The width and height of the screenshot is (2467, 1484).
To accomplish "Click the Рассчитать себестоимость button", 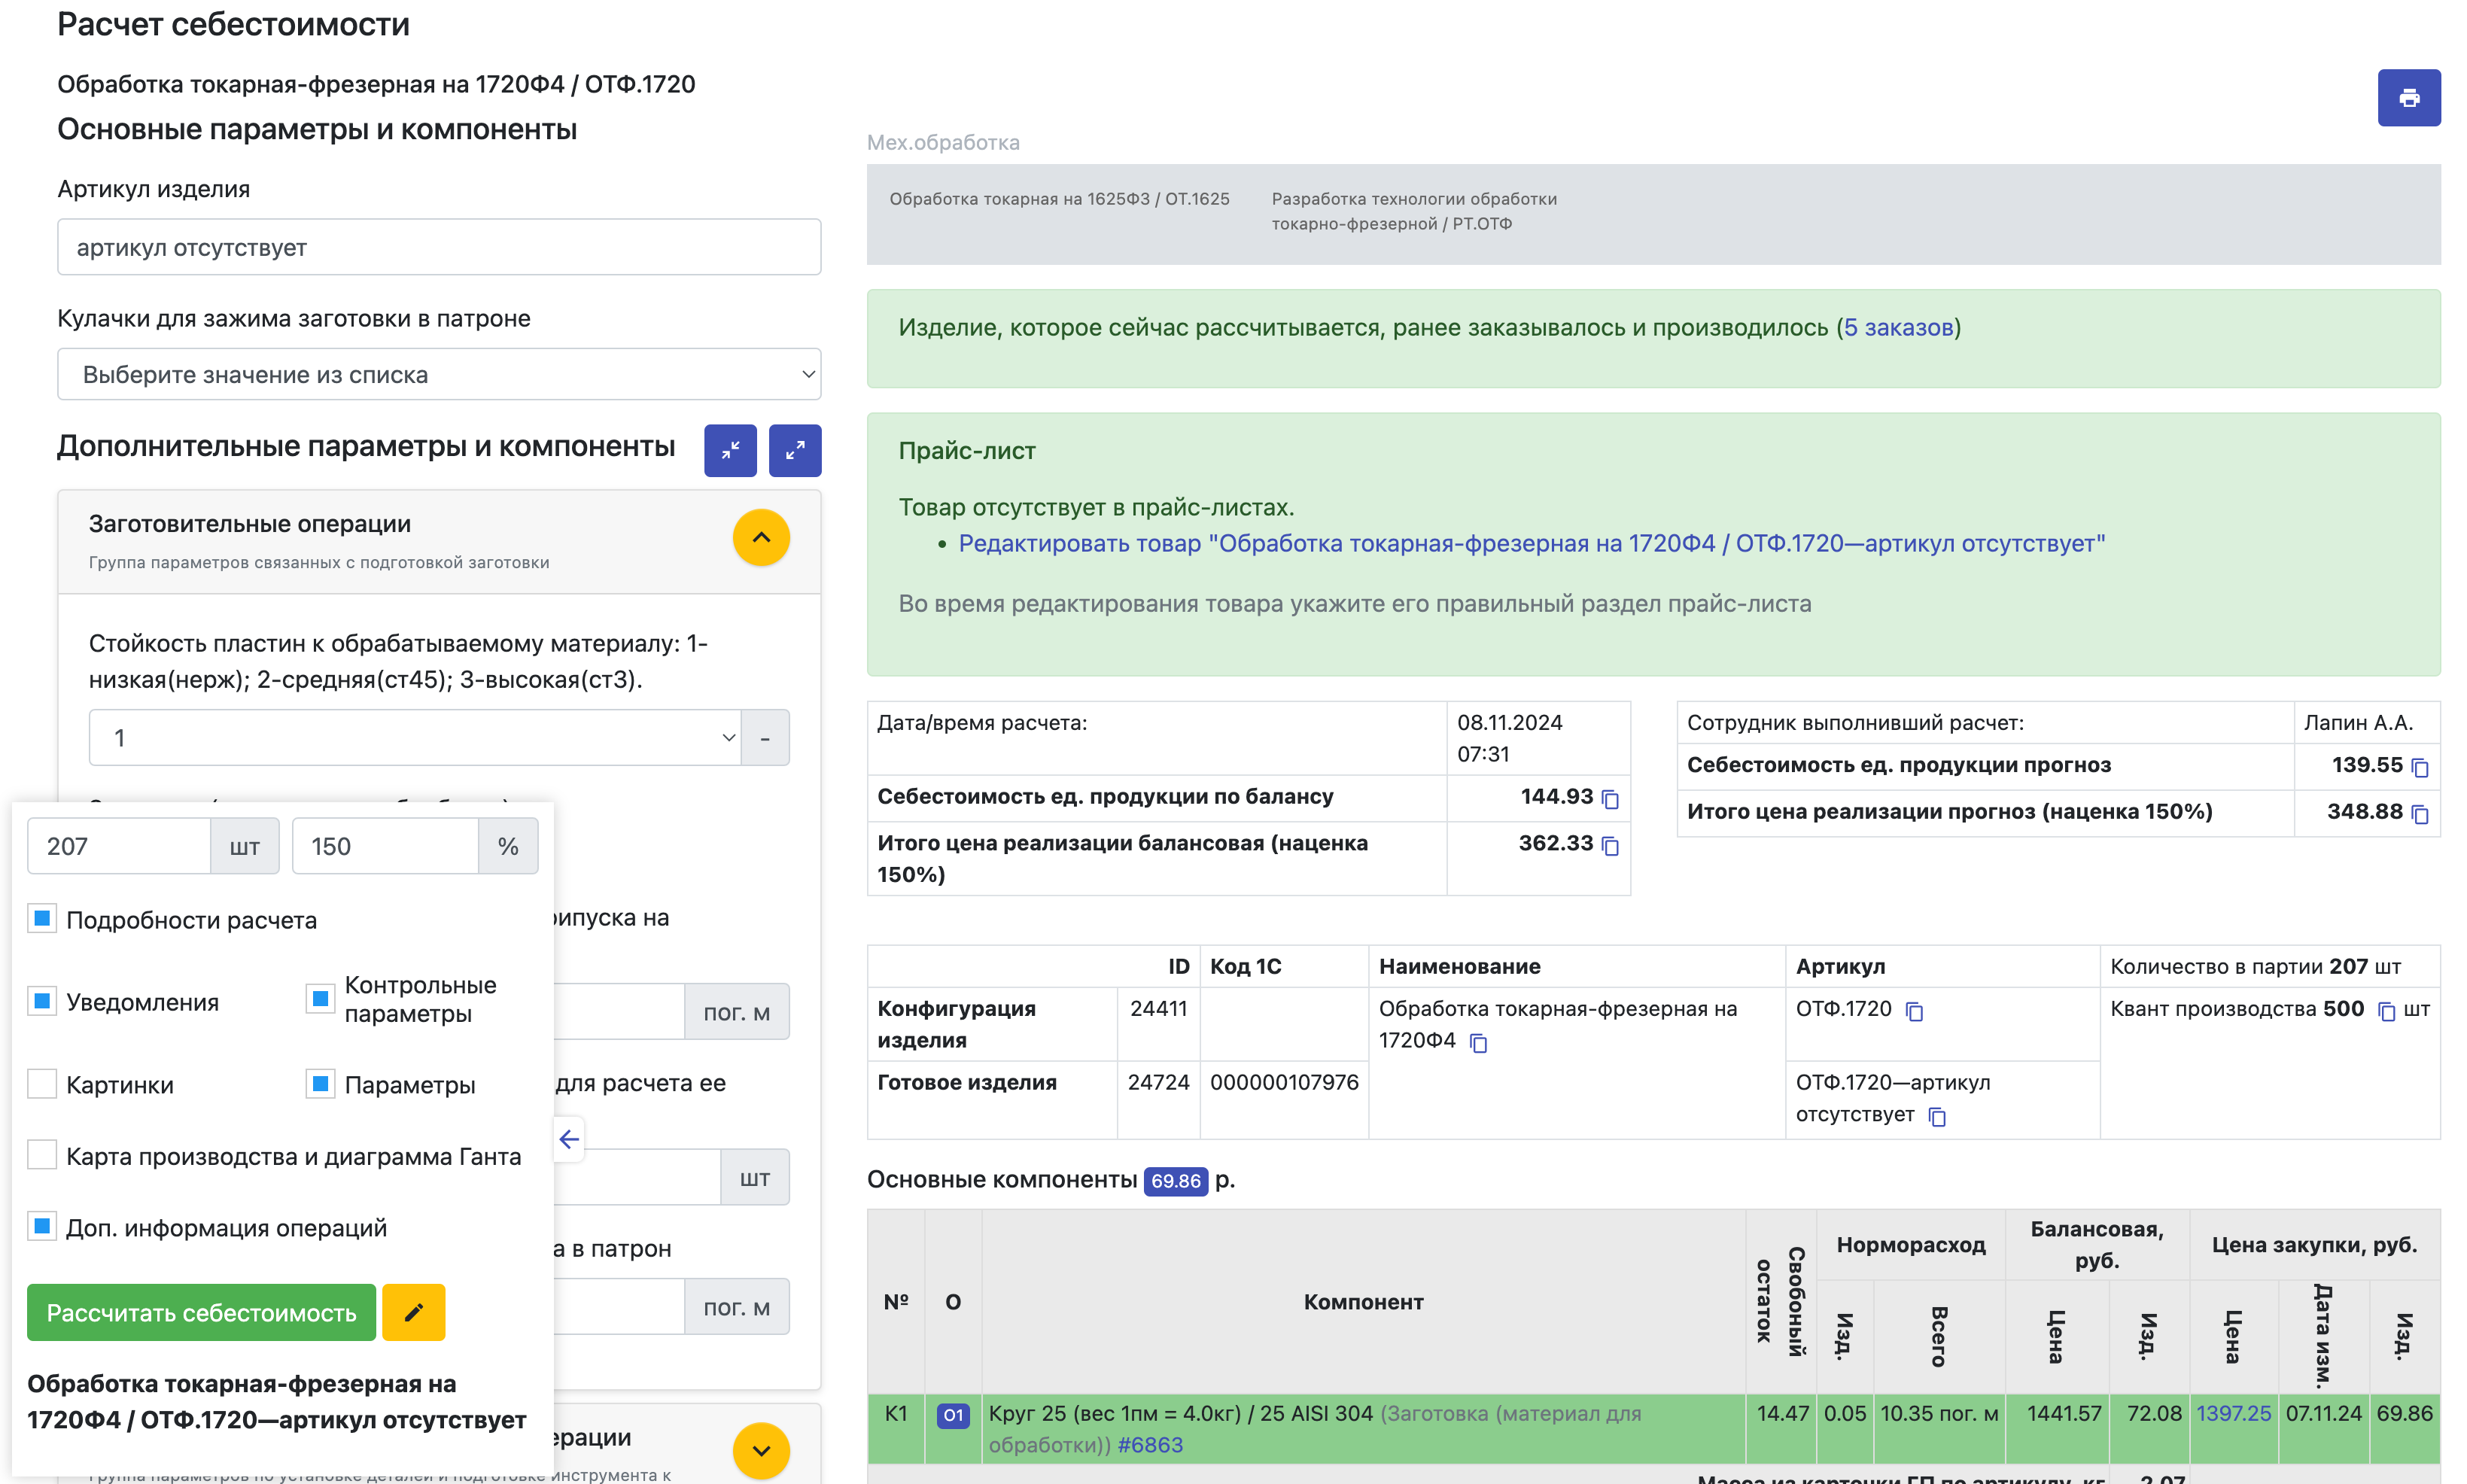I will tap(201, 1312).
